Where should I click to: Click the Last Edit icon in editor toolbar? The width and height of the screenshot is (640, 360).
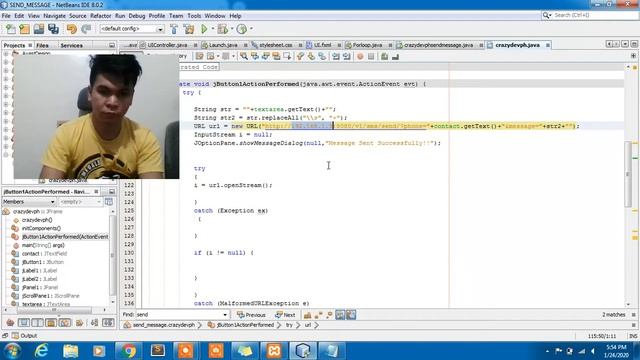200,56
